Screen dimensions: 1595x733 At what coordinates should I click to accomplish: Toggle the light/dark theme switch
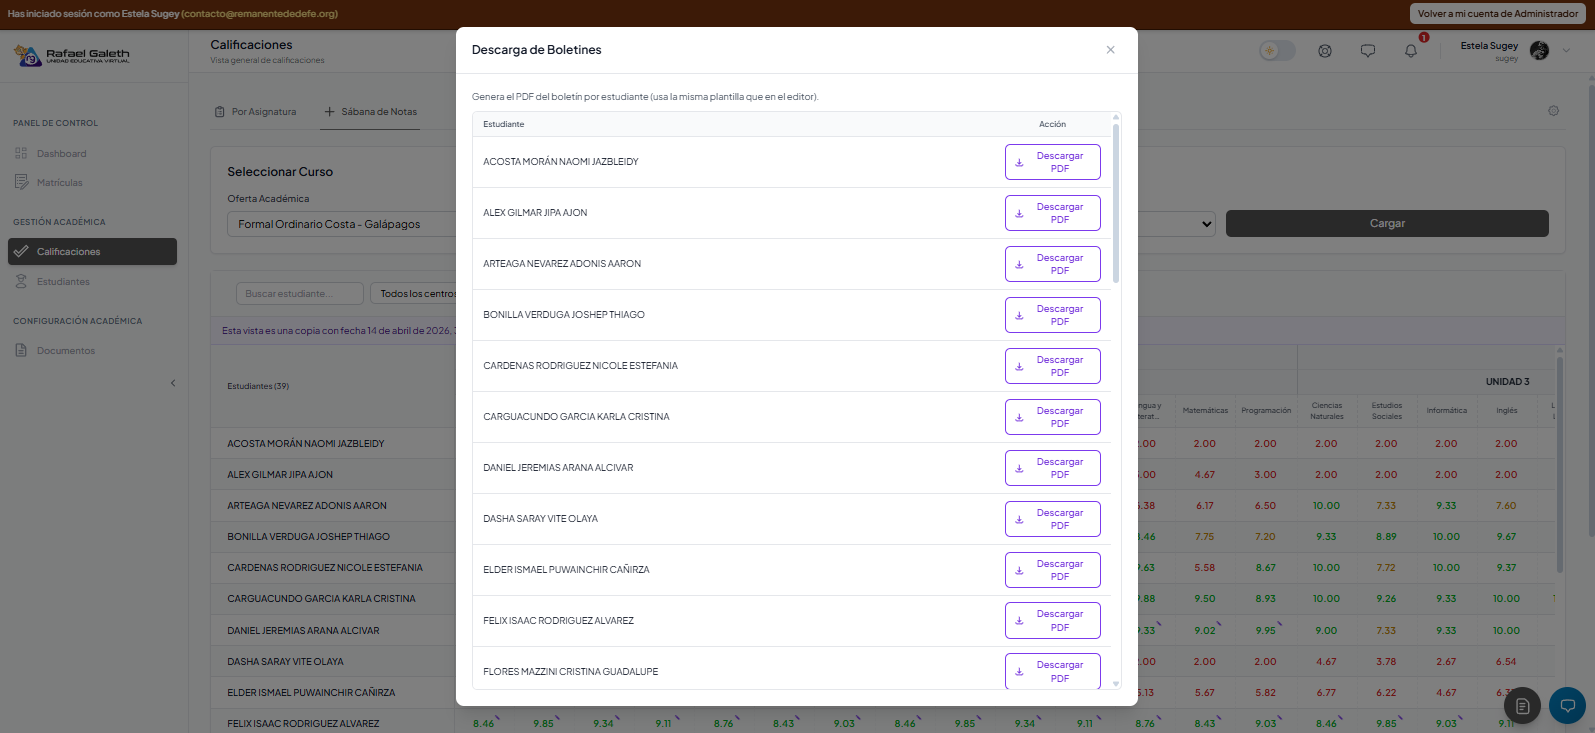1276,51
